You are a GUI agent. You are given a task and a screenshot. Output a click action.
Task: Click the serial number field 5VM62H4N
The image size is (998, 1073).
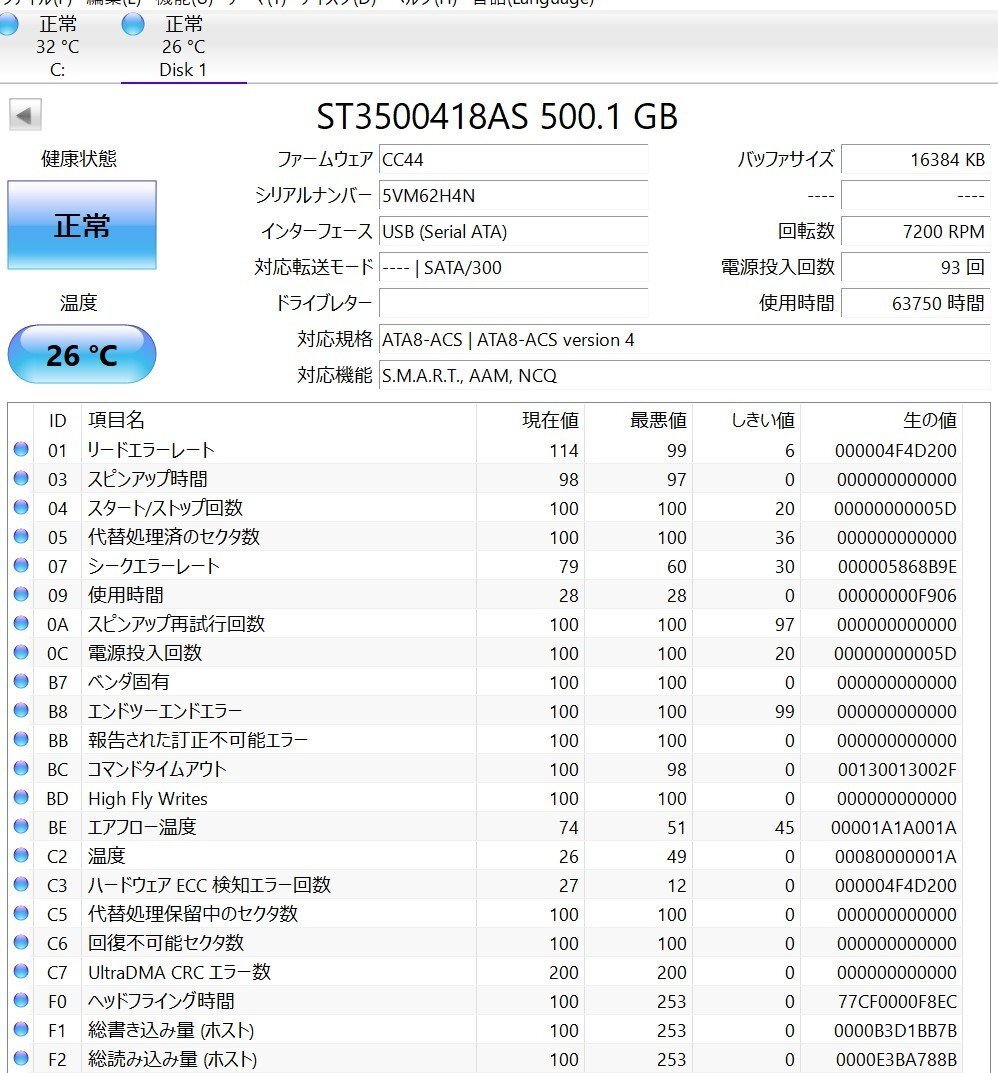pos(513,196)
